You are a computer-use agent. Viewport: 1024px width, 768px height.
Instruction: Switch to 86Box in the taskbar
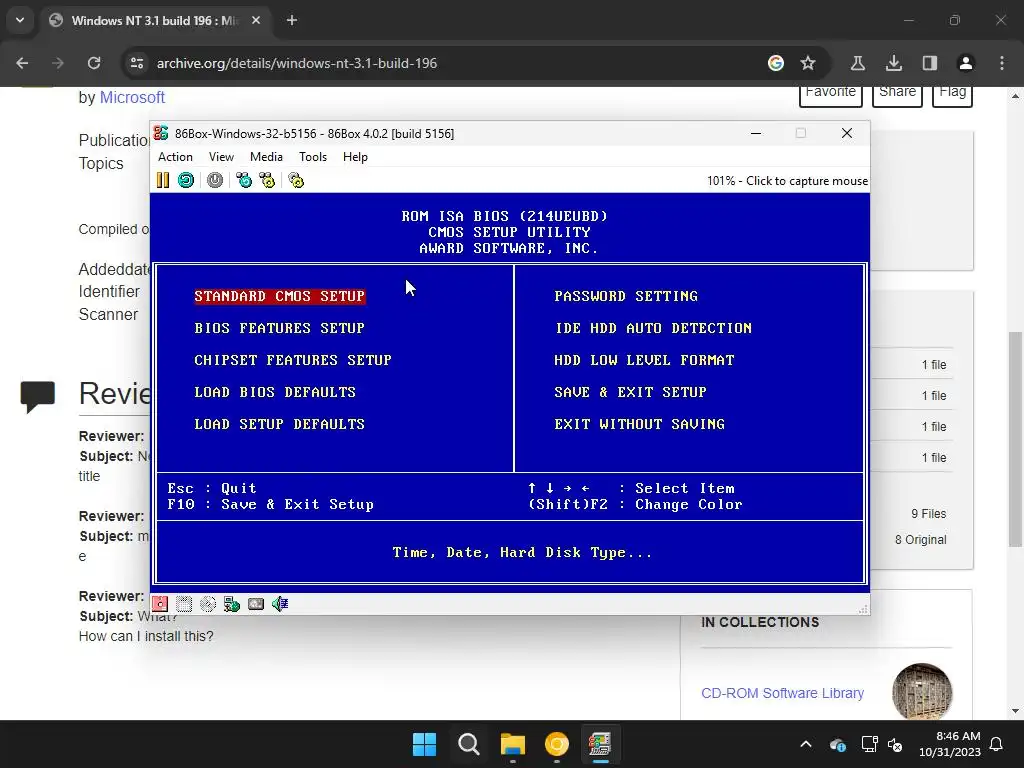[x=600, y=744]
